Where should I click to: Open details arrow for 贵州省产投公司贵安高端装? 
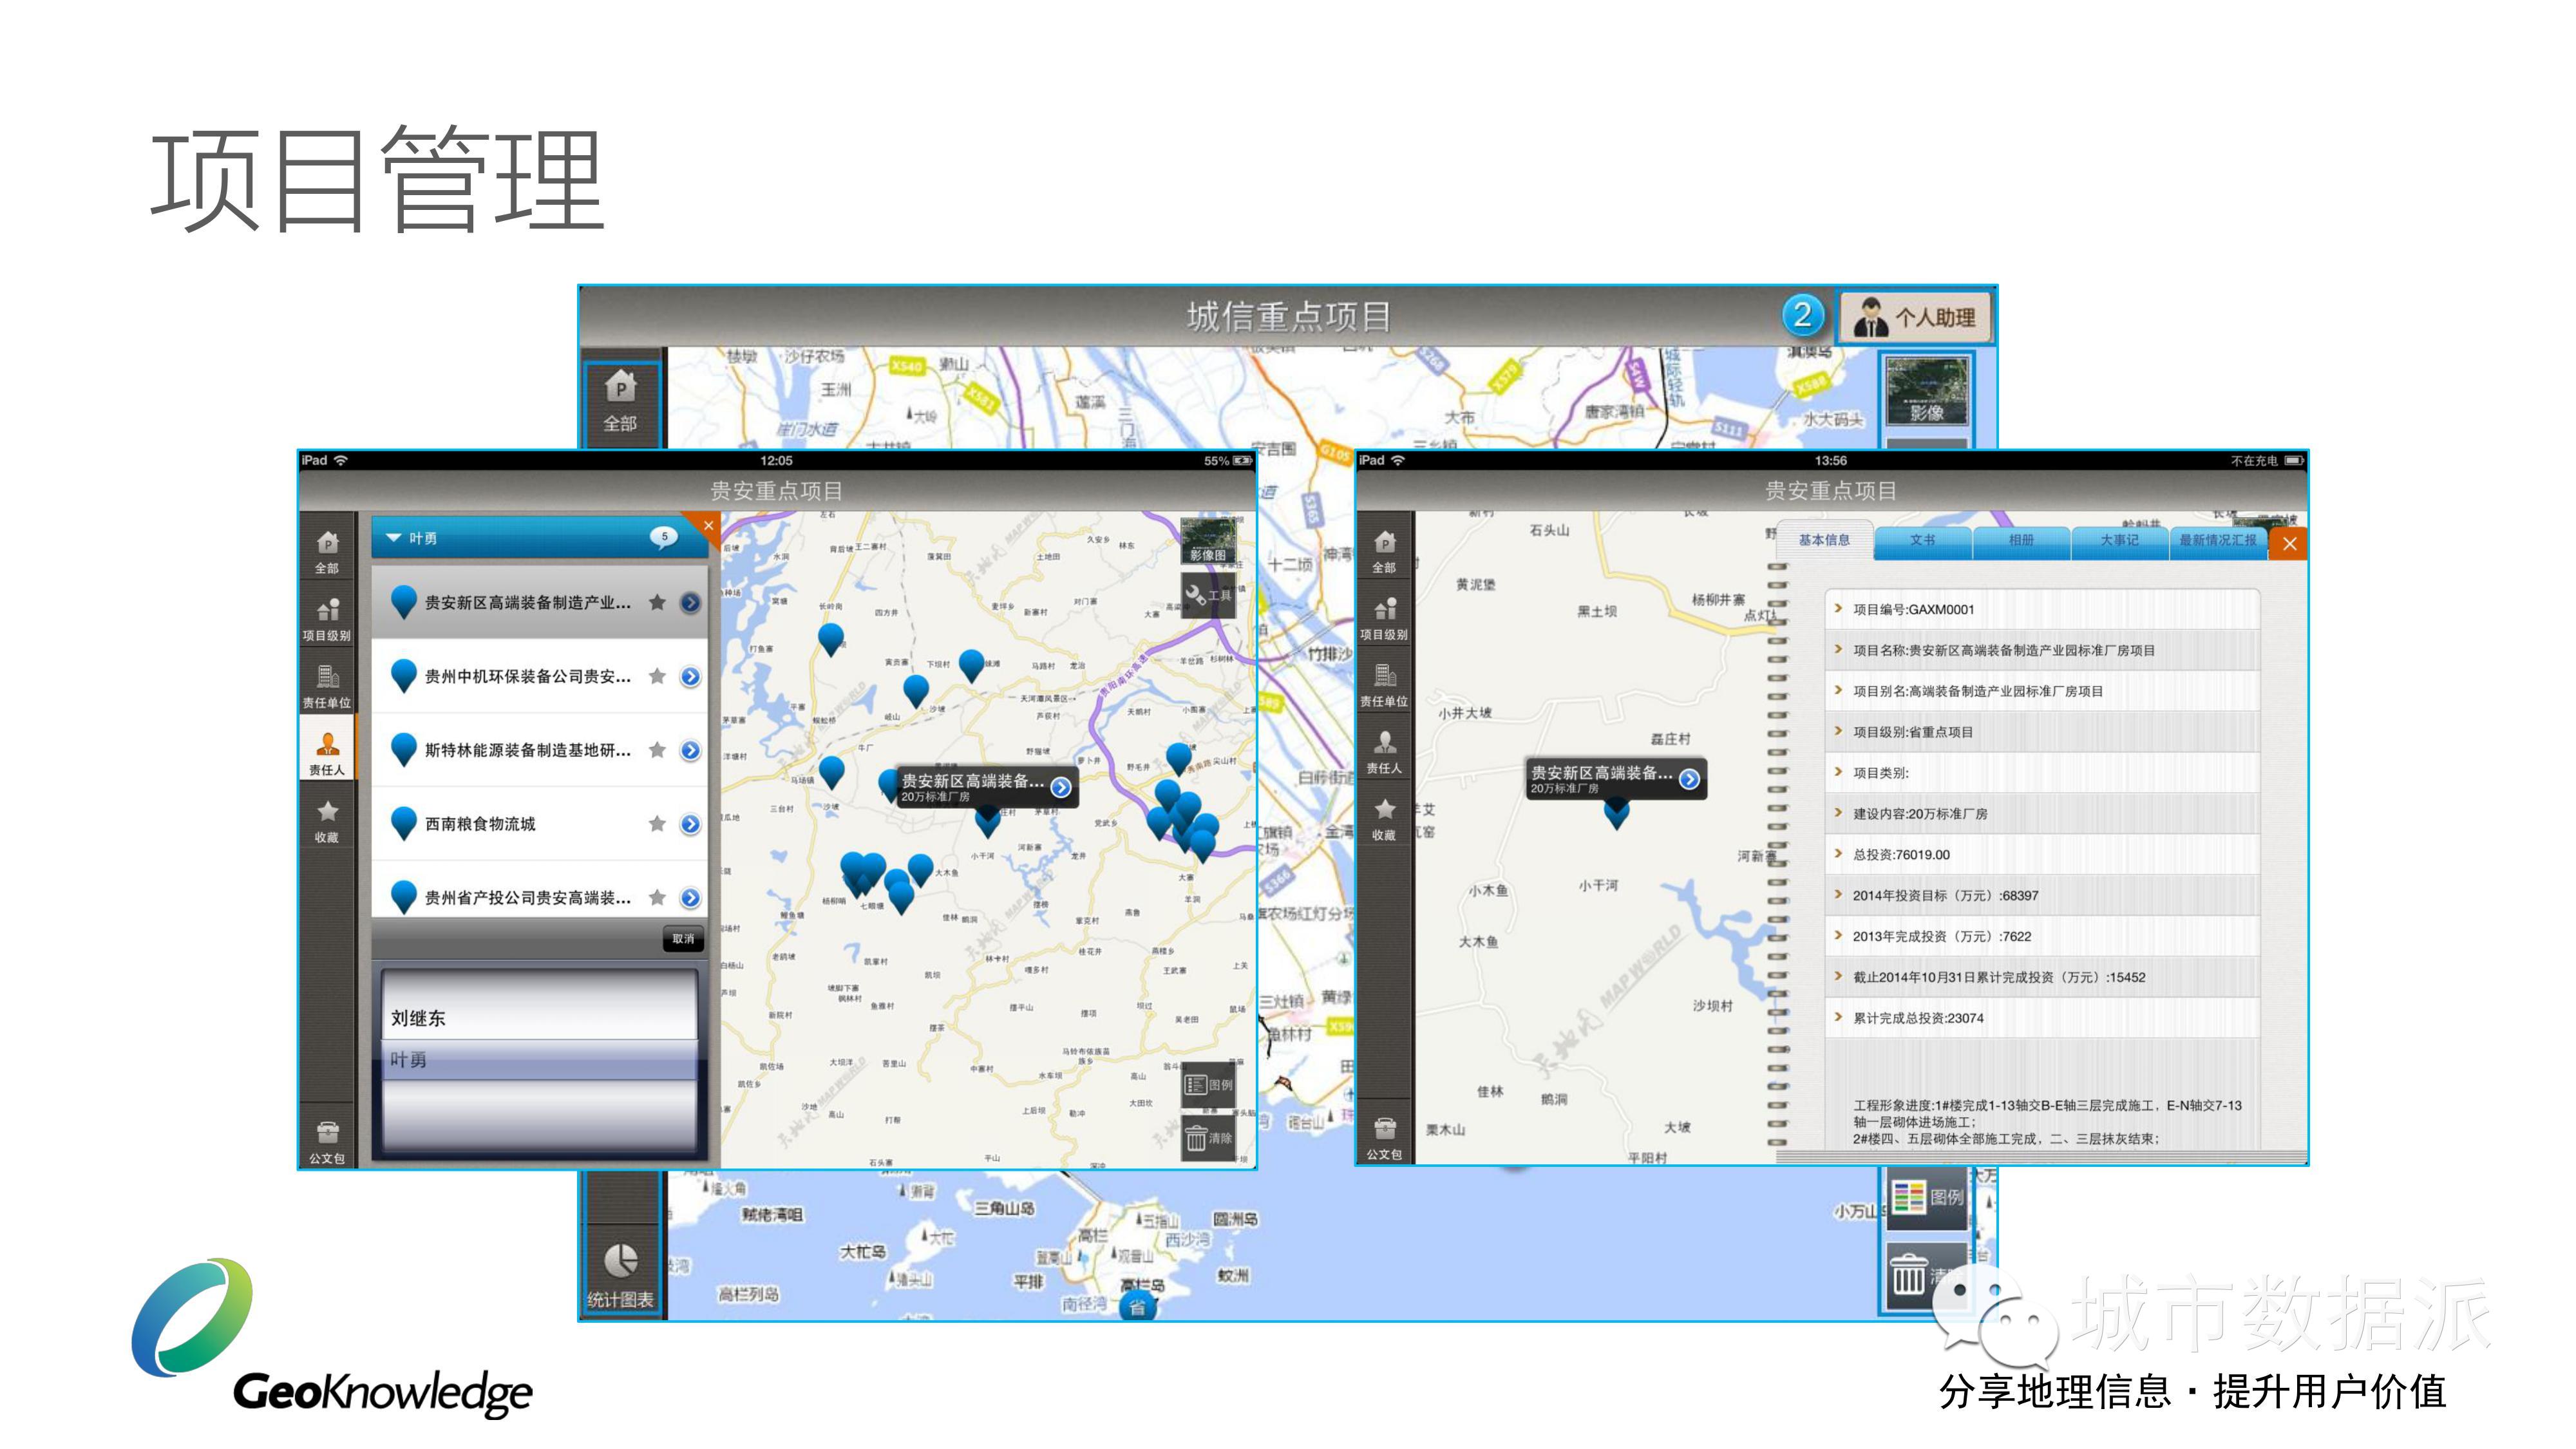tap(690, 898)
